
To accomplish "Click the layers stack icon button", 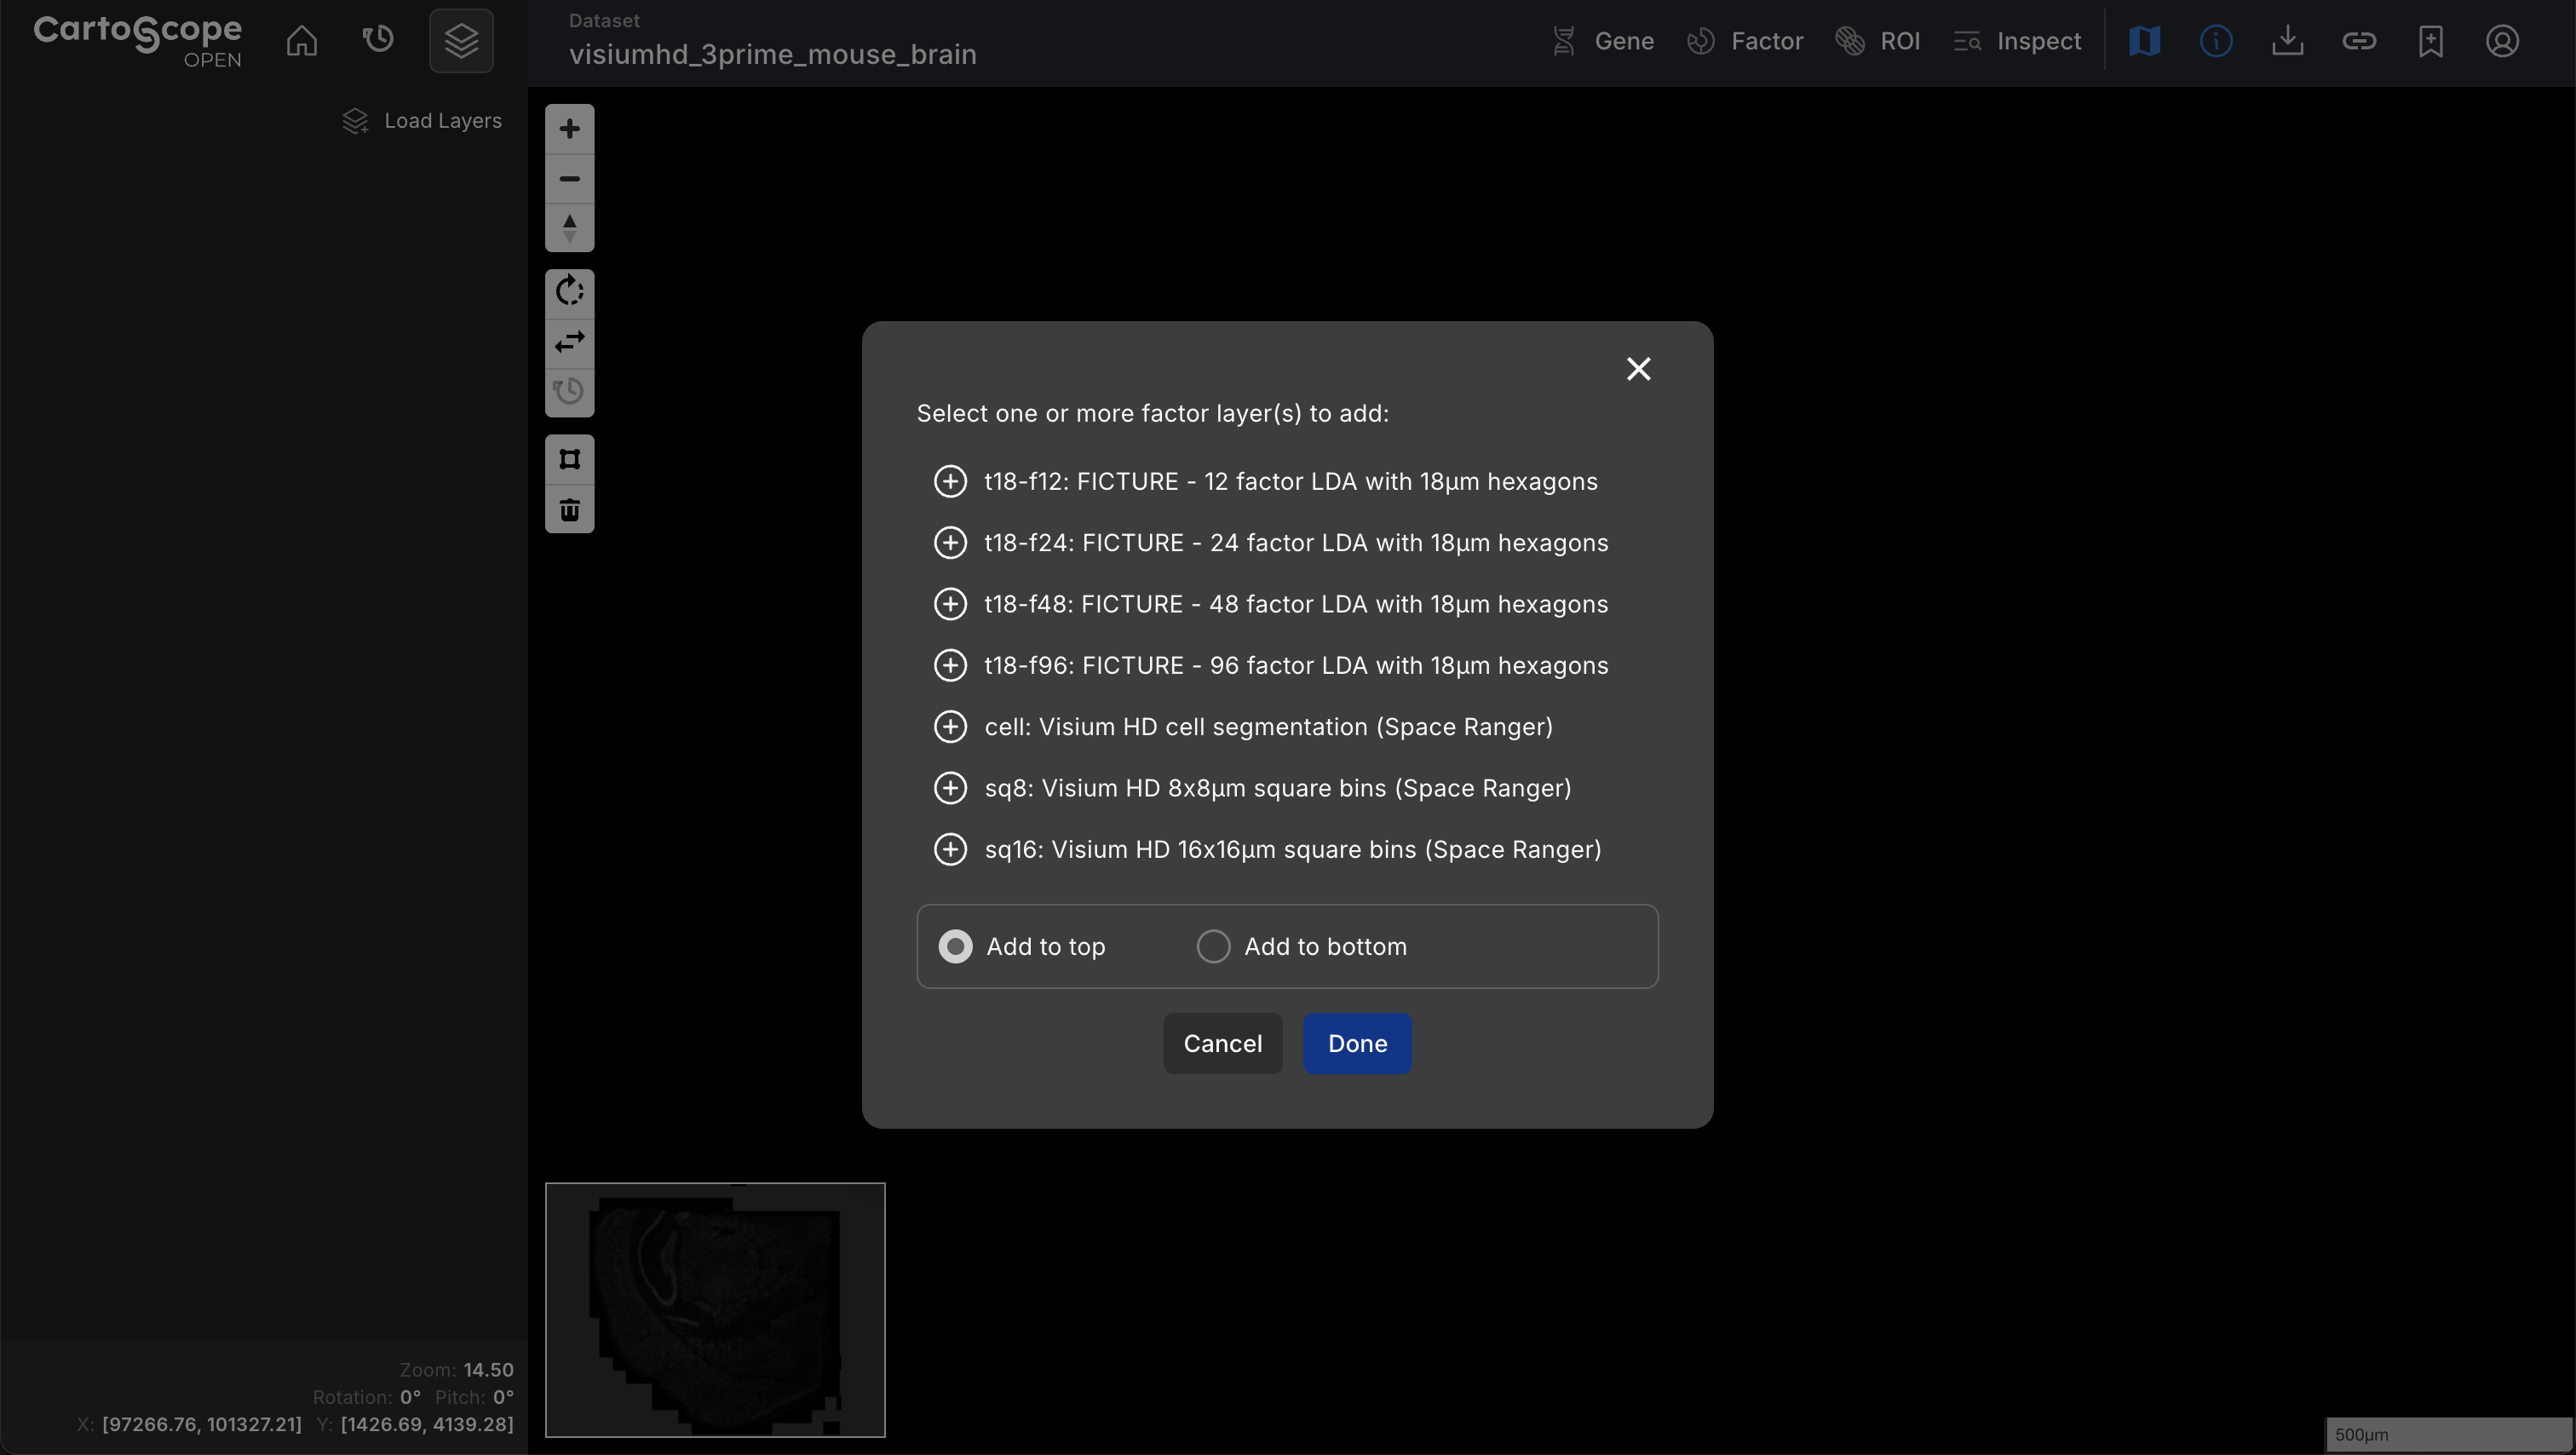I will click(461, 41).
